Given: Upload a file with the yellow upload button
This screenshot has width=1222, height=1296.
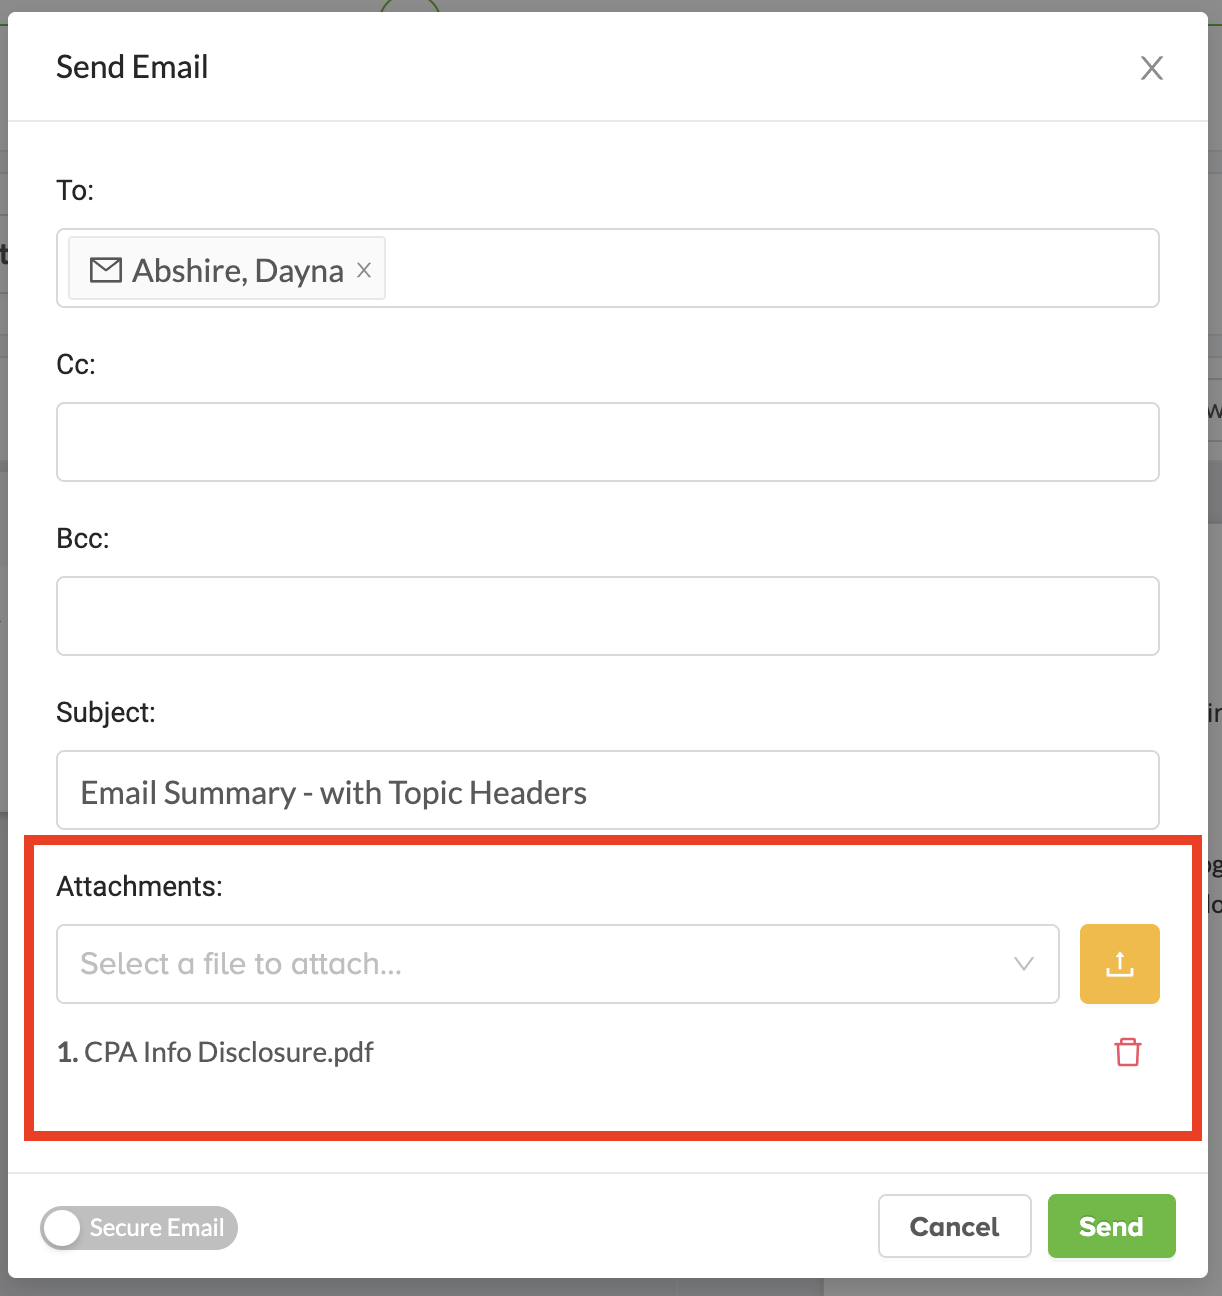Looking at the screenshot, I should point(1119,964).
